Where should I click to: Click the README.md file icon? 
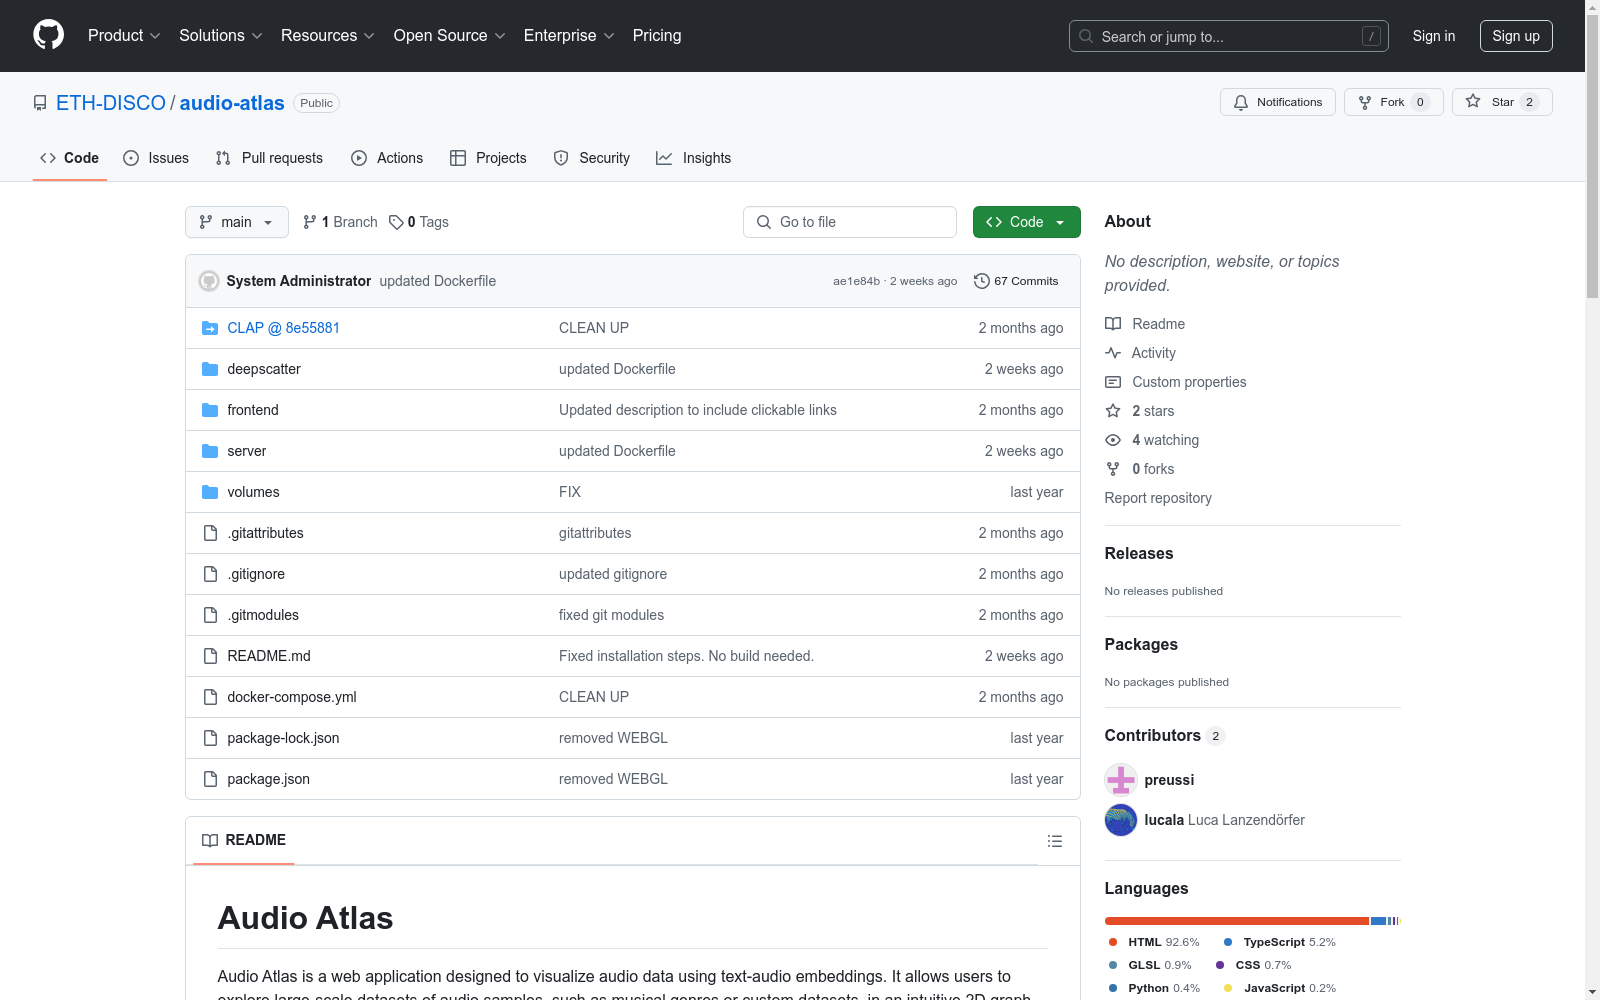coord(210,656)
